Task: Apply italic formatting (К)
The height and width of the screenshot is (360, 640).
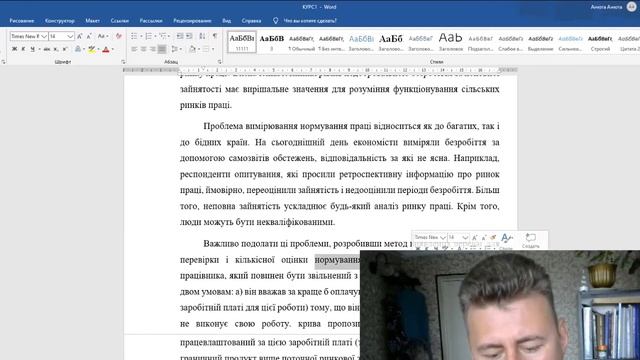Action: [x=23, y=49]
